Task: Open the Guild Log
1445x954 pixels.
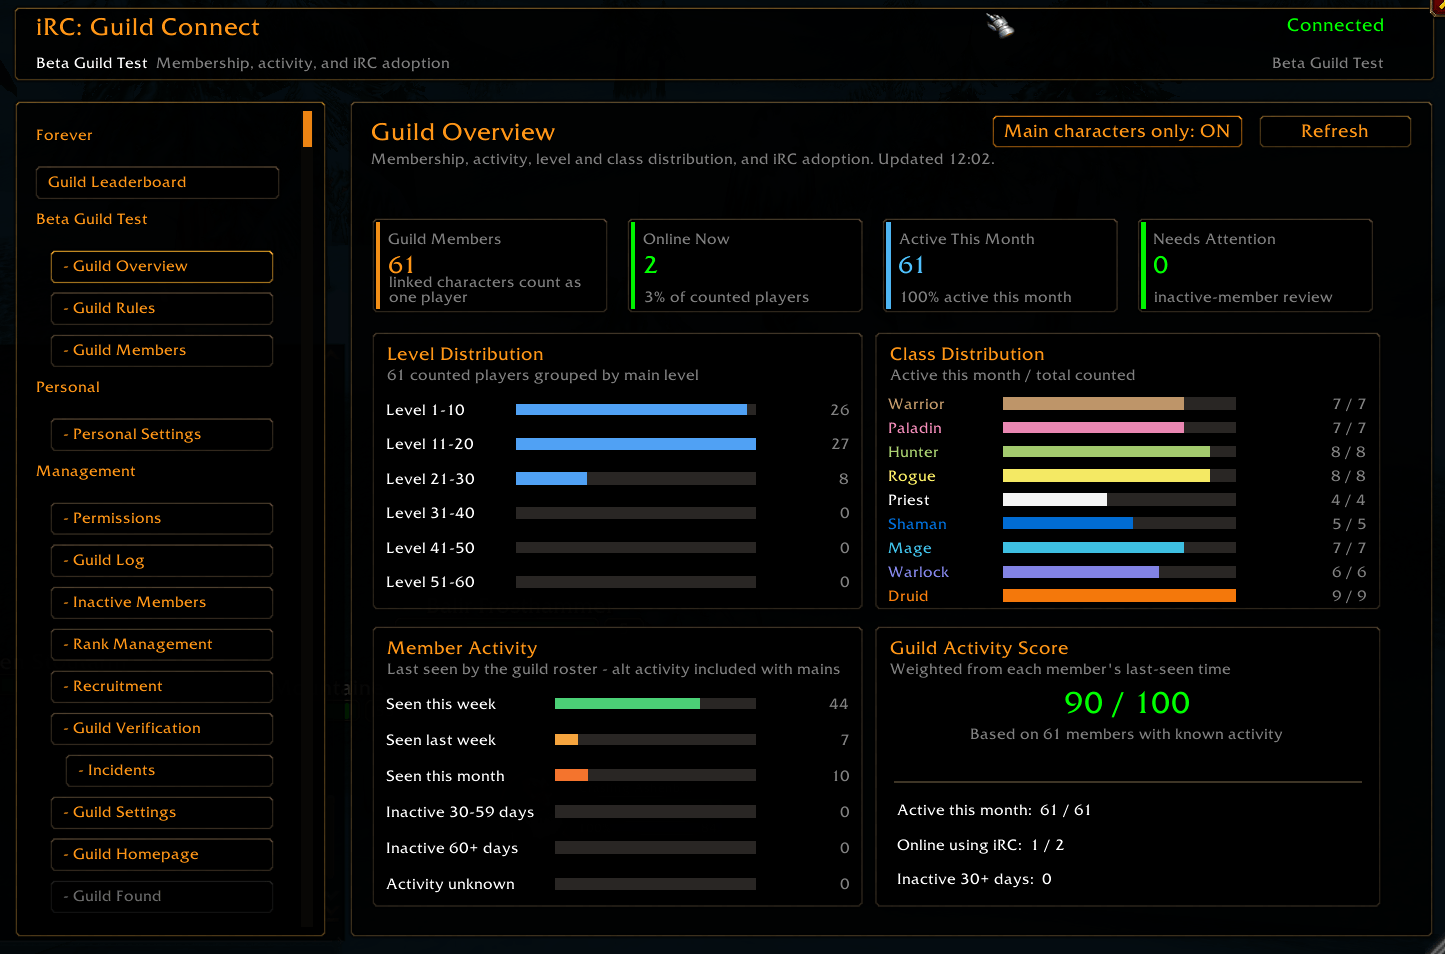Action: coord(162,560)
